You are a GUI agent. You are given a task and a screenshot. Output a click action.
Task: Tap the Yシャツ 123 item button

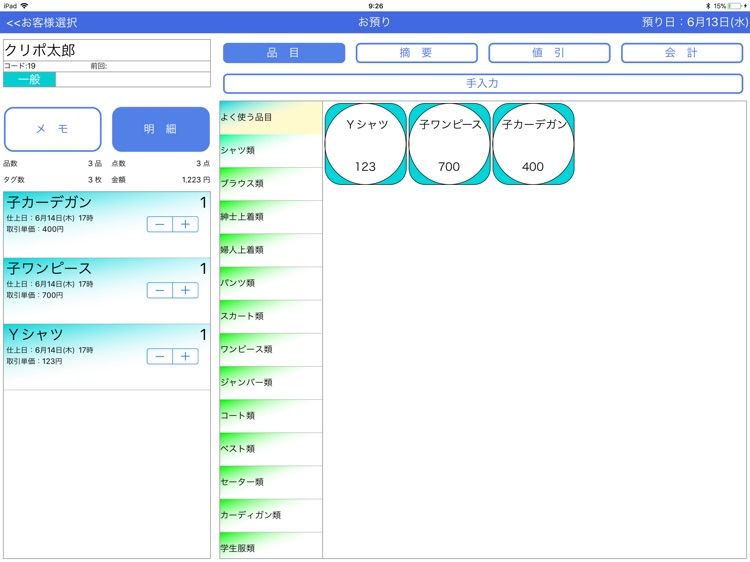tap(366, 144)
